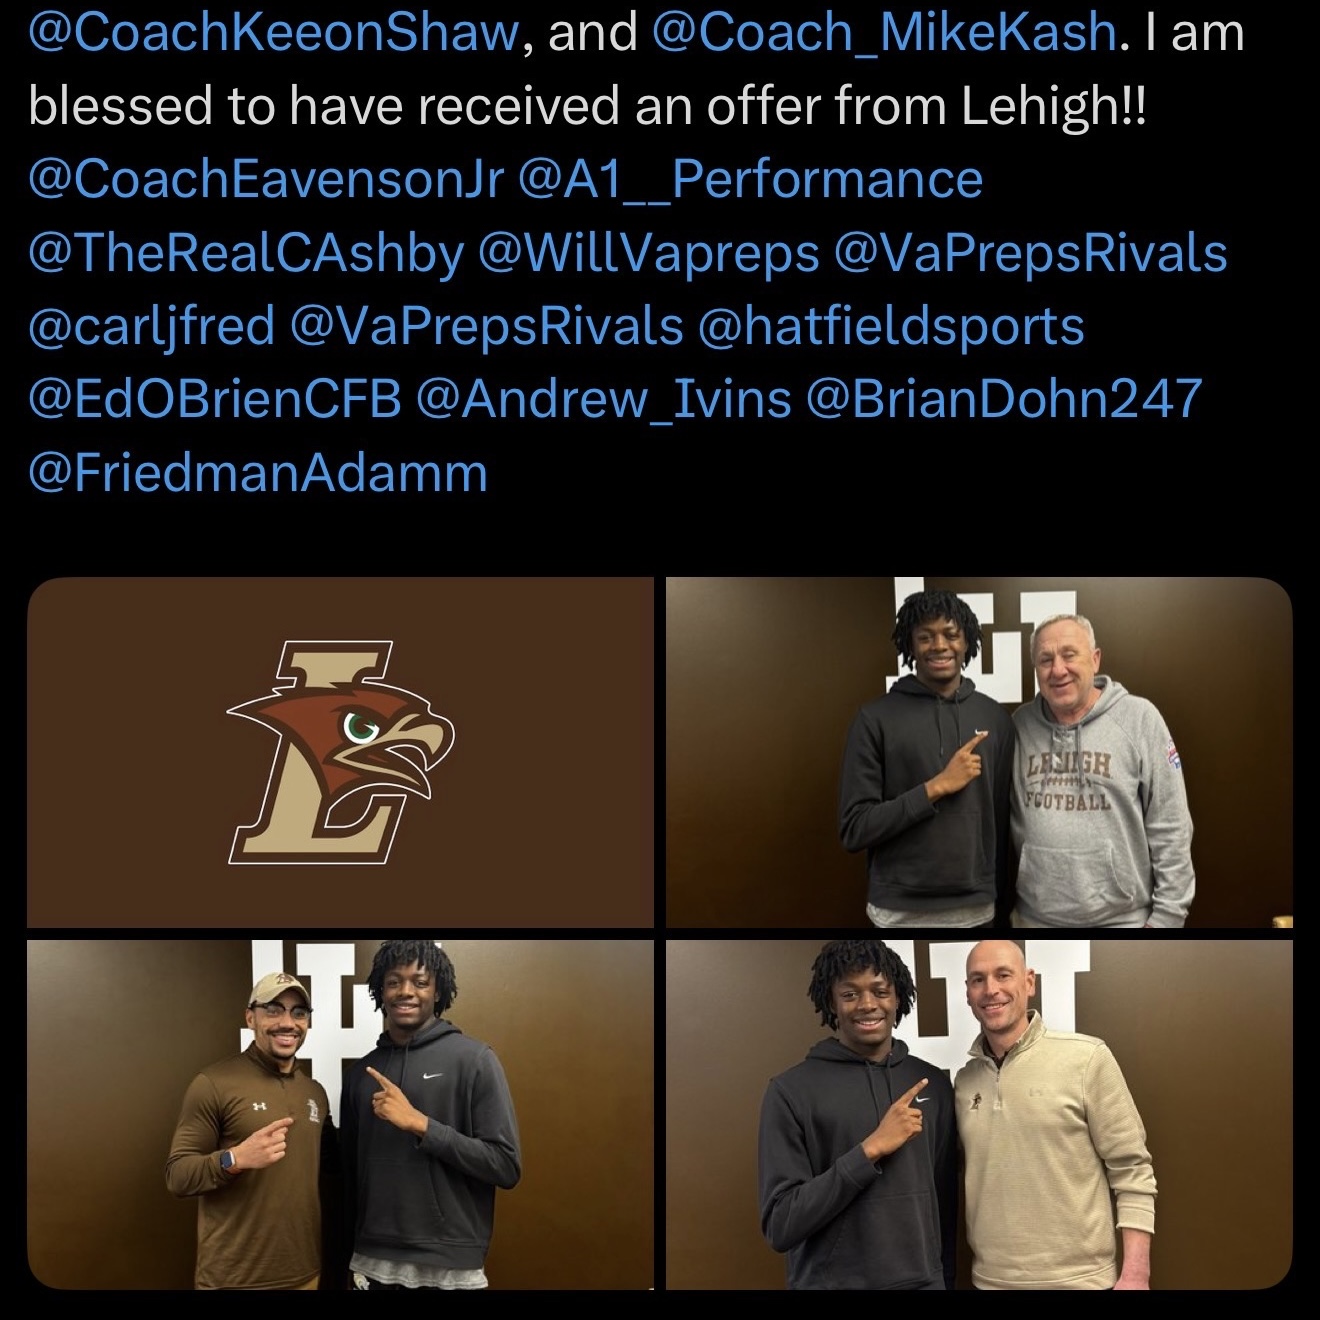Tap @VaPrepsRivals after @carljfred

point(486,327)
